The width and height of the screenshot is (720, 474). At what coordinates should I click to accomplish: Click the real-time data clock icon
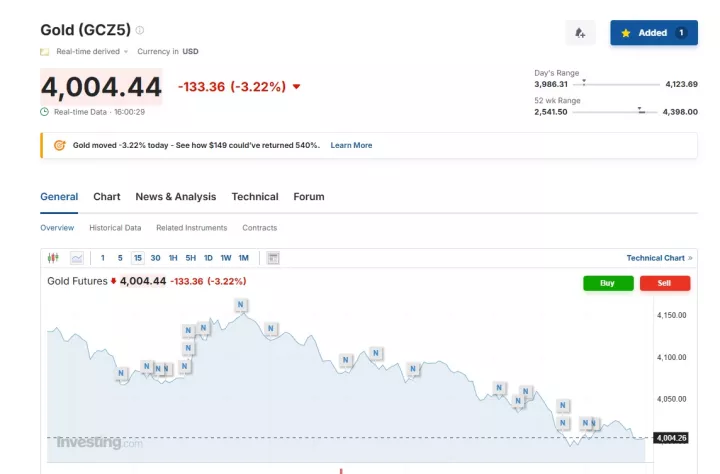(x=44, y=112)
